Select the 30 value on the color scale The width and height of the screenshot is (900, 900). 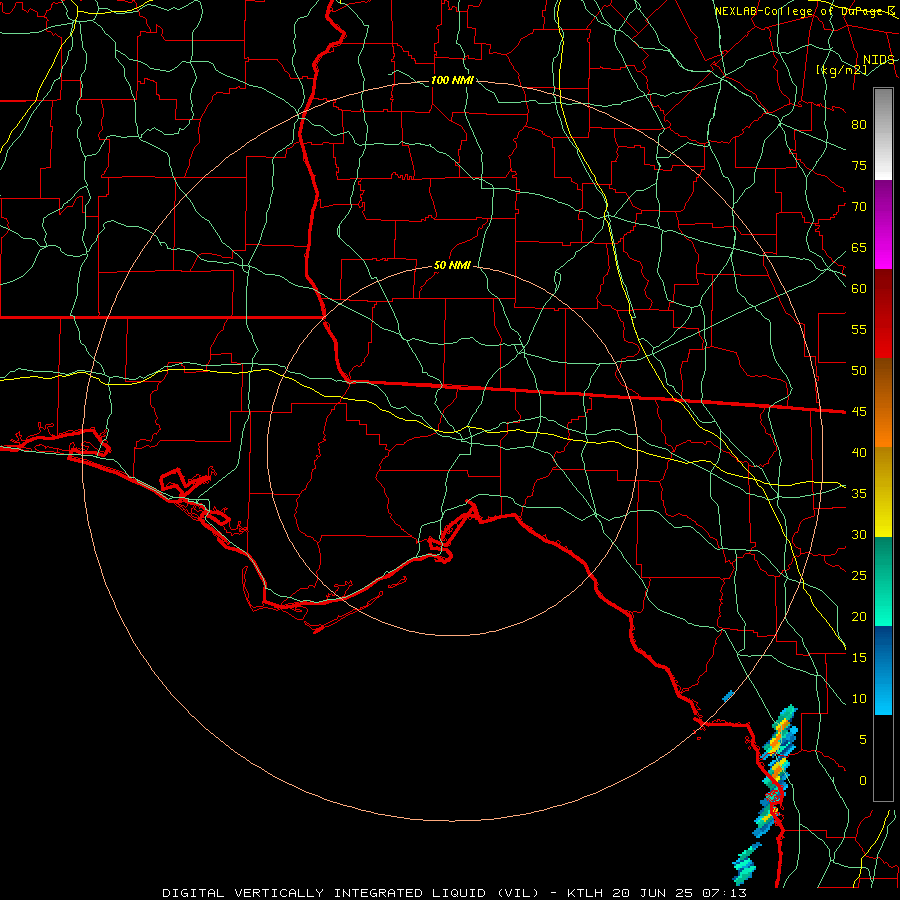(x=859, y=534)
